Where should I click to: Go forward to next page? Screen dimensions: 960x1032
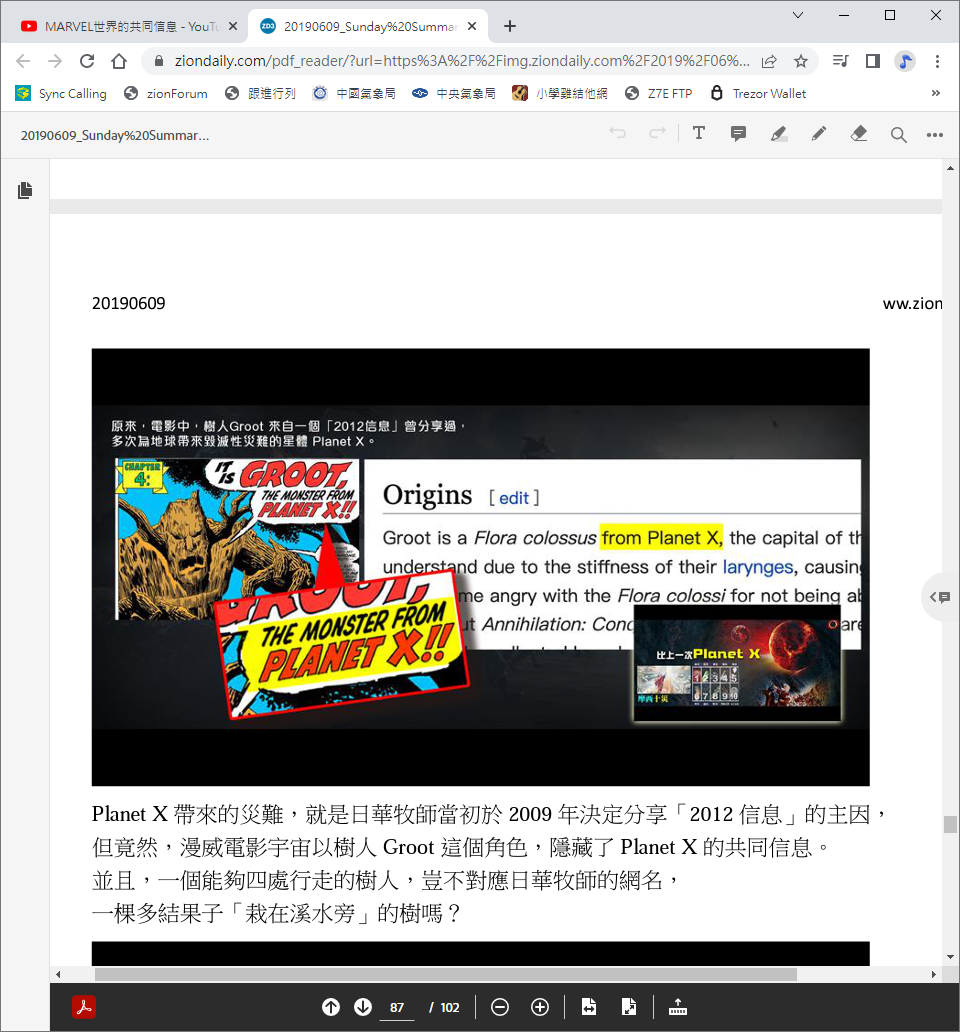55,61
